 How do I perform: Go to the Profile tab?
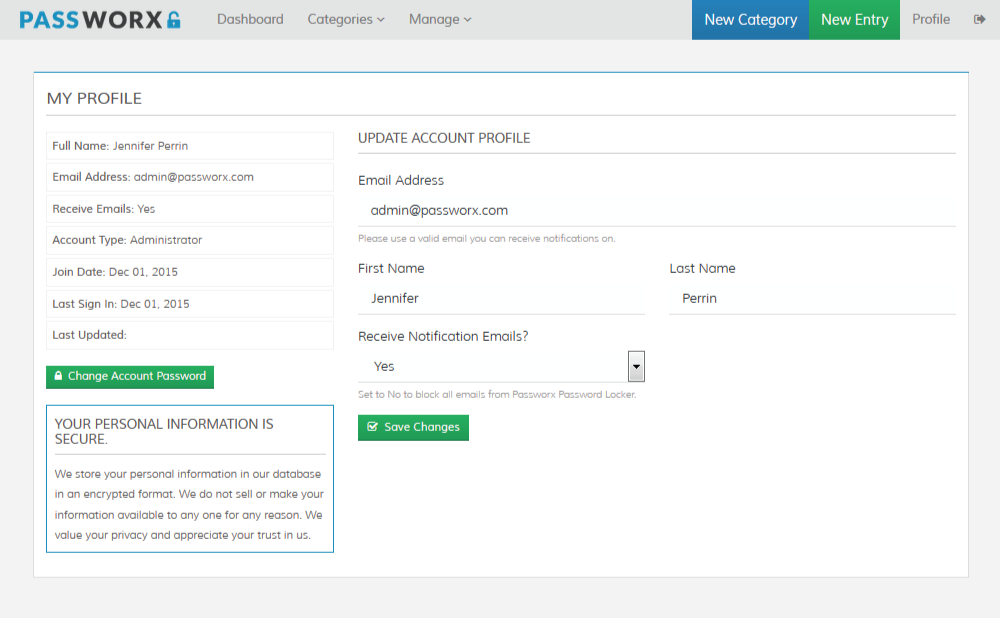(931, 19)
